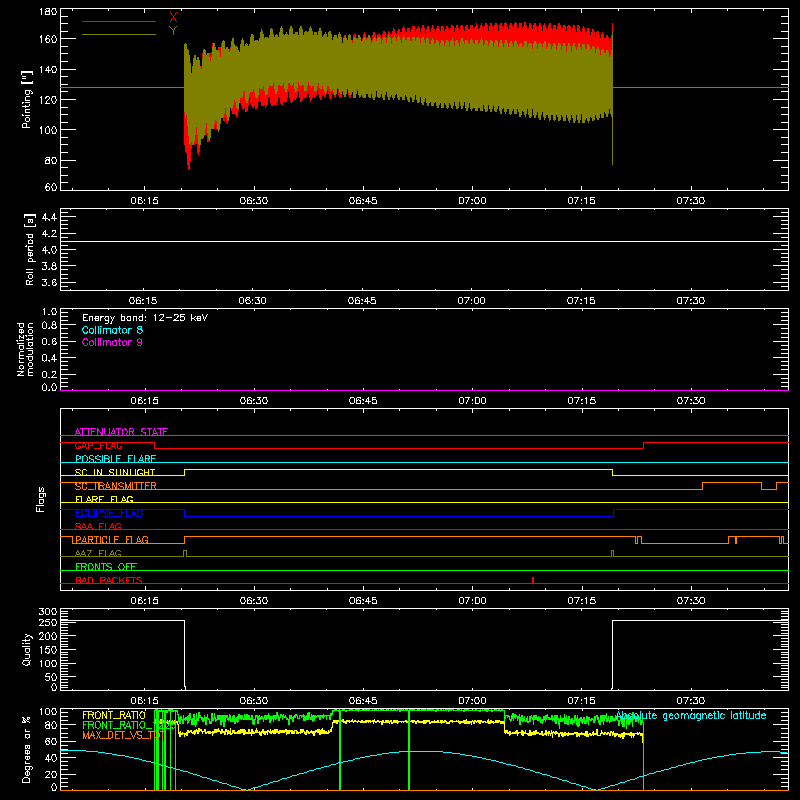
Task: Click the Roll period axis title
Action: [30, 249]
